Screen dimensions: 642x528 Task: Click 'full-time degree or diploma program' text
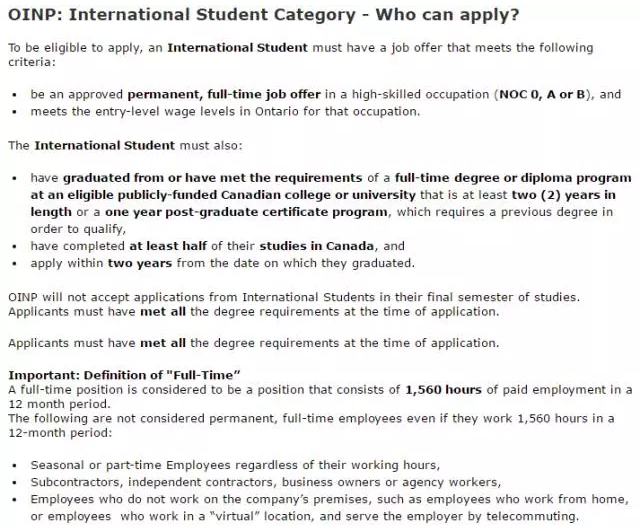tap(513, 178)
